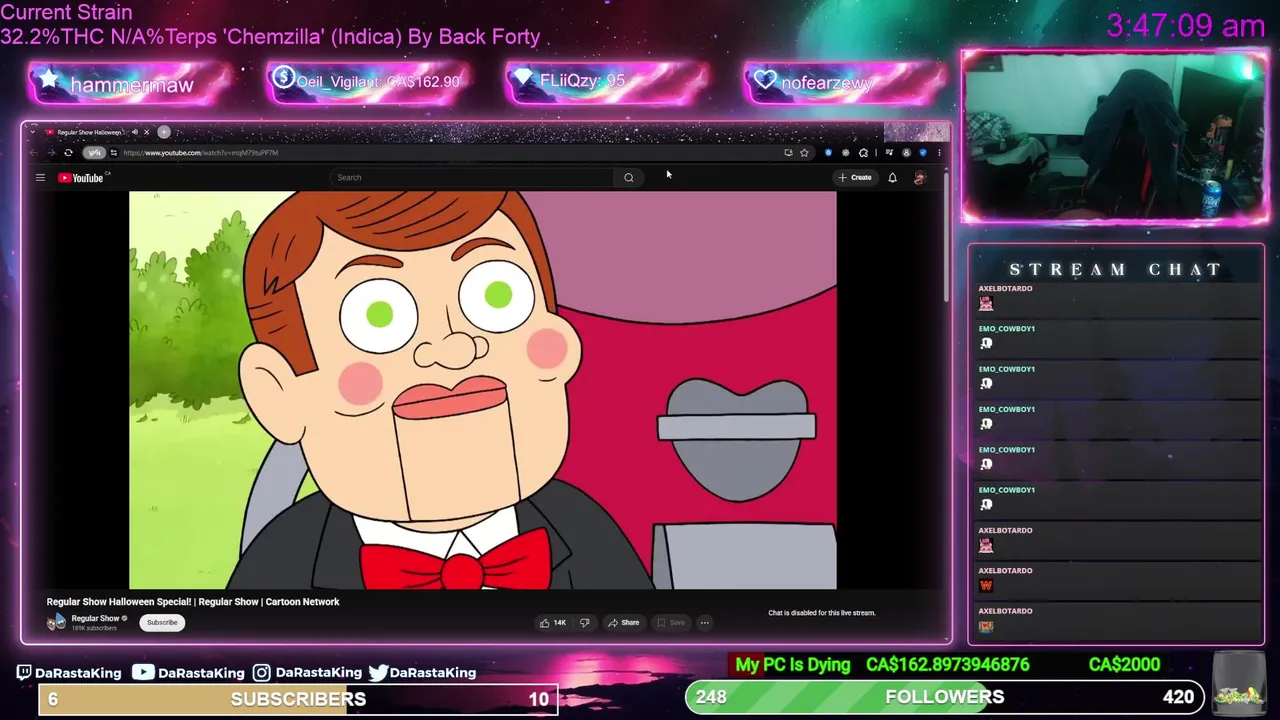Open YouTube notifications bell
This screenshot has width=1280, height=720.
point(892,178)
